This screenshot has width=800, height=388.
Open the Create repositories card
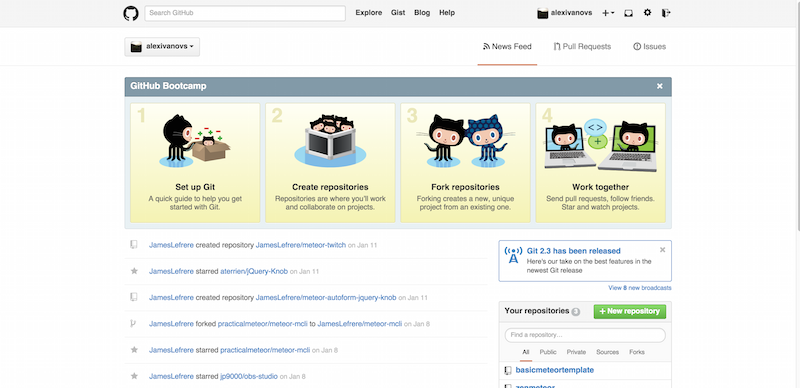[330, 163]
